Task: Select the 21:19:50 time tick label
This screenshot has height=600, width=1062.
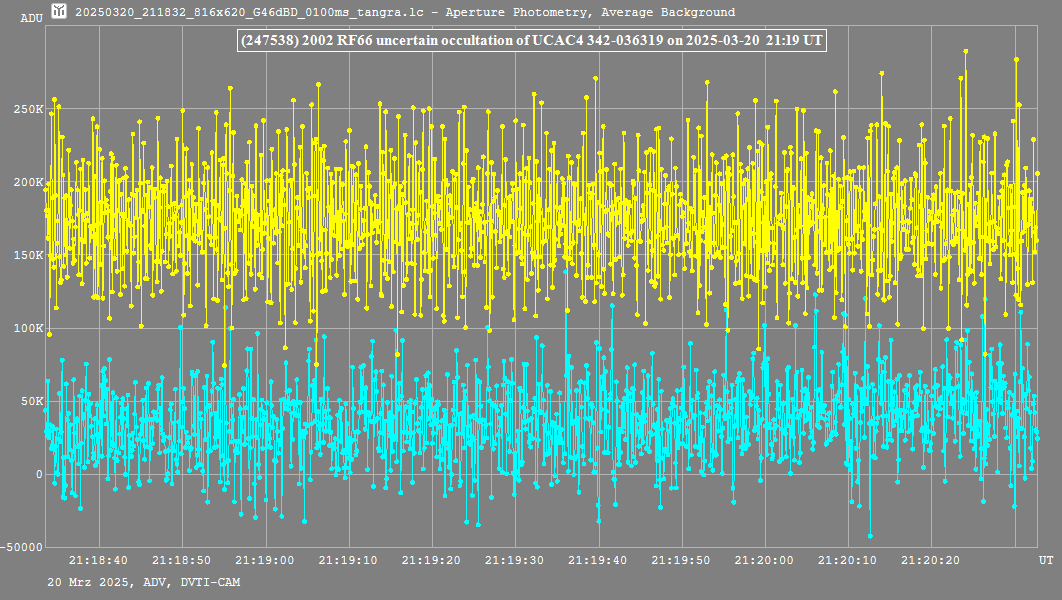Action: tap(682, 560)
